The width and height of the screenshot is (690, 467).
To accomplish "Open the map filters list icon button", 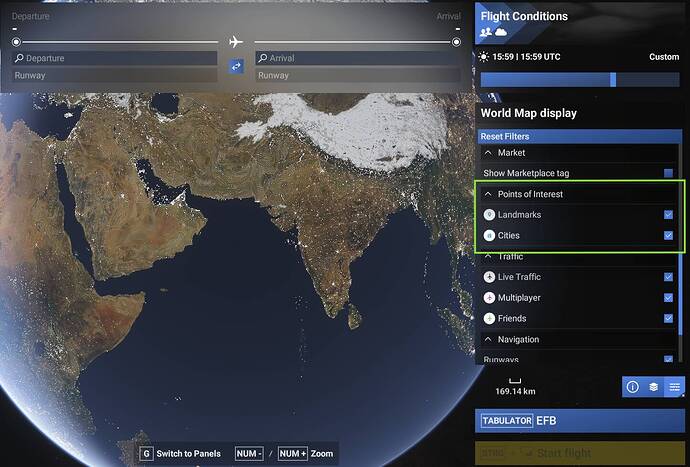I will 674,387.
